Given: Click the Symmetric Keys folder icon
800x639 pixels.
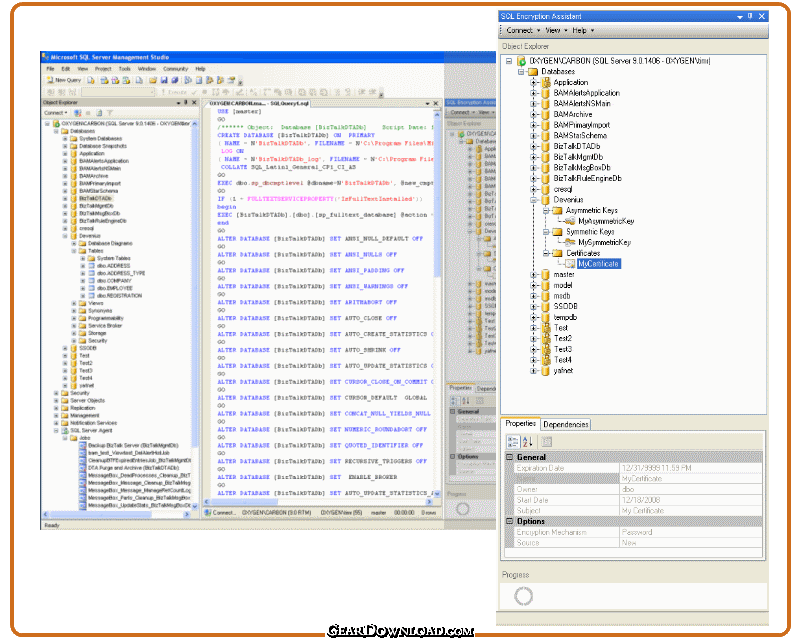Looking at the screenshot, I should coord(558,232).
